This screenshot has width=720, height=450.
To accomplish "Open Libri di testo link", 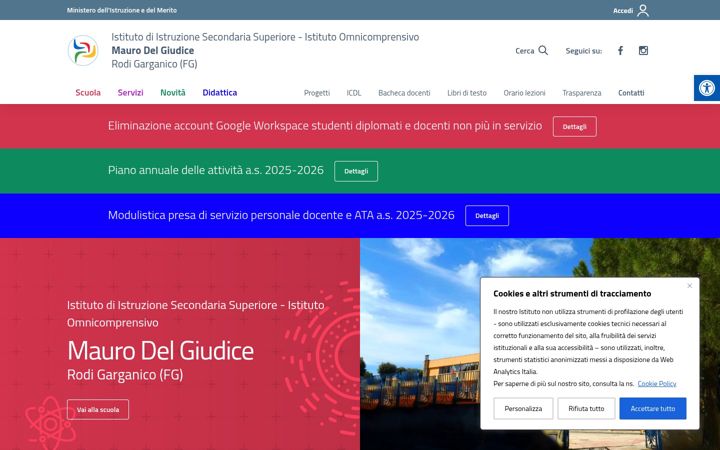I will click(x=467, y=93).
